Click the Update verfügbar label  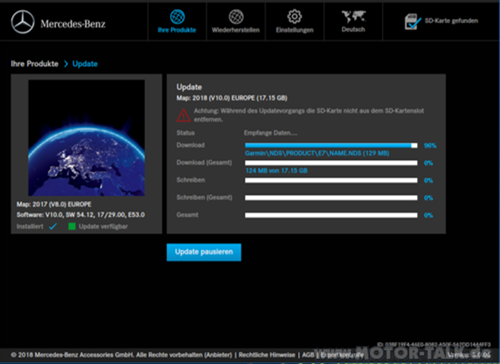click(x=103, y=226)
